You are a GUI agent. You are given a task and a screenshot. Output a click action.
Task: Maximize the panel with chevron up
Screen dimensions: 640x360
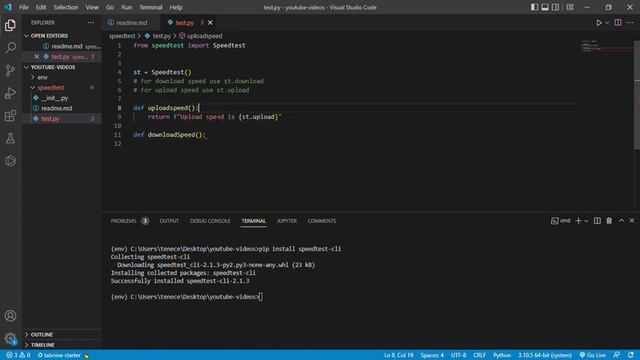(x=621, y=221)
